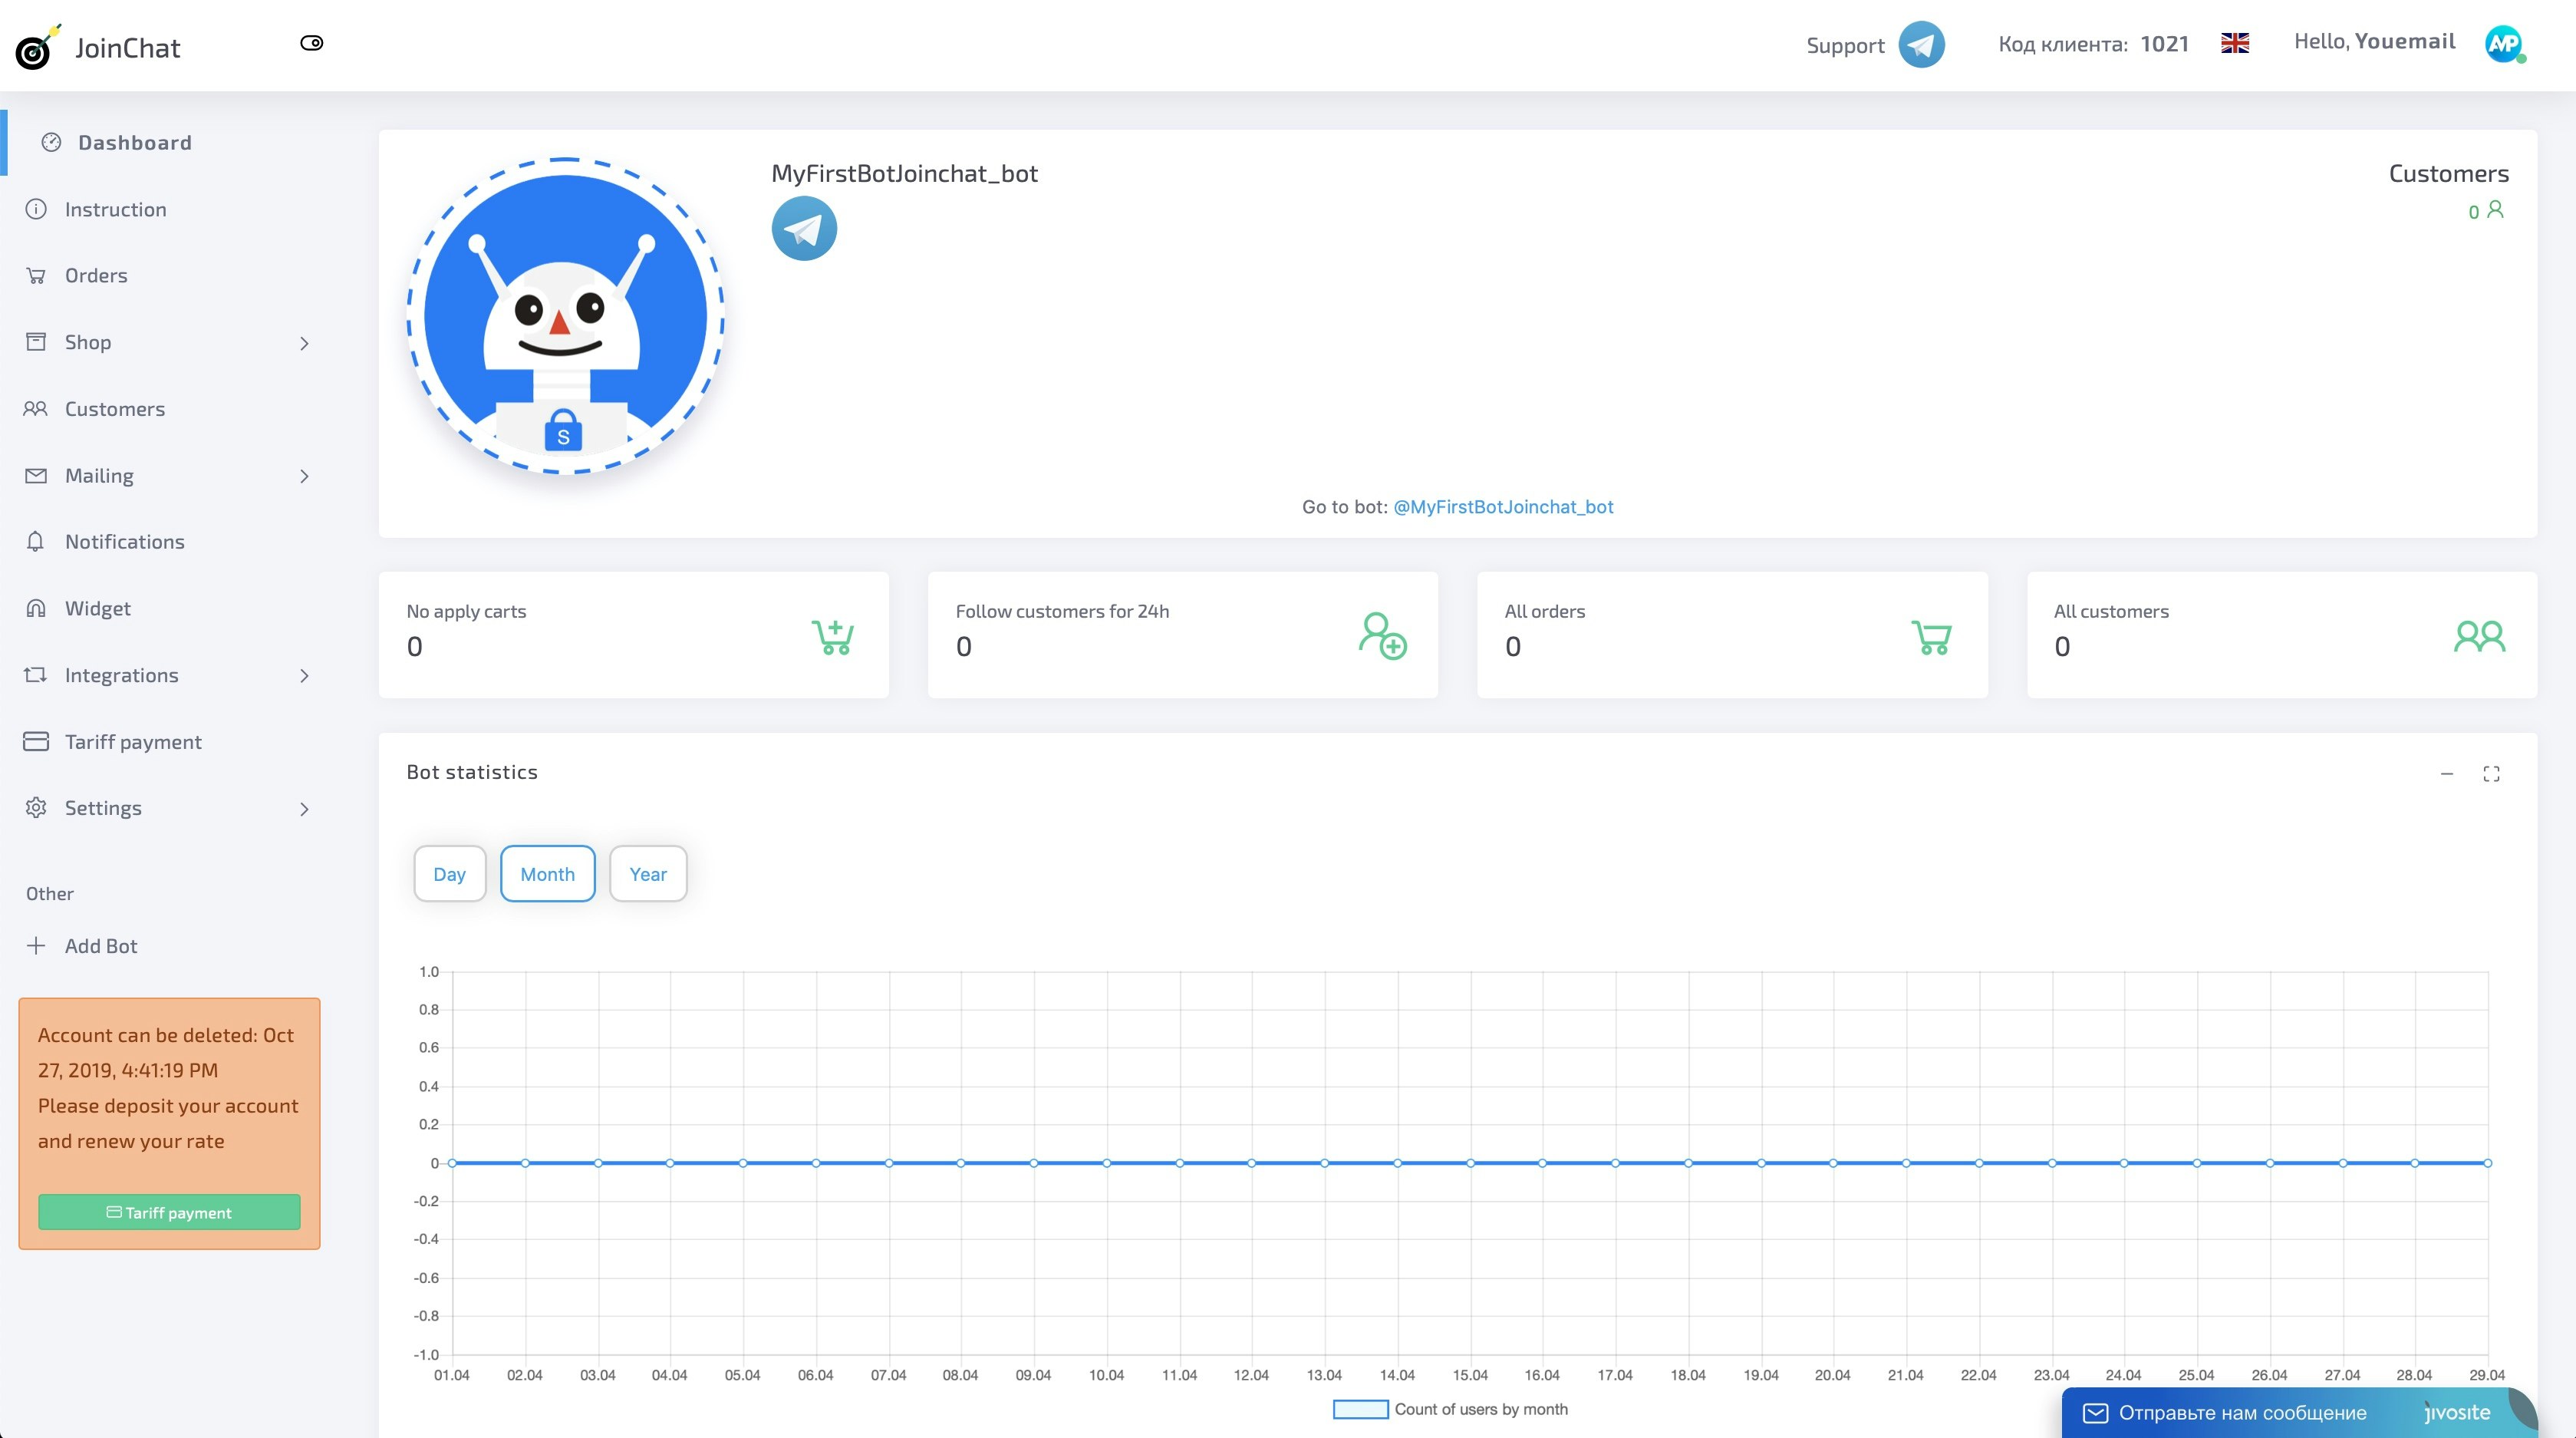Switch statistics view to Year

[648, 873]
